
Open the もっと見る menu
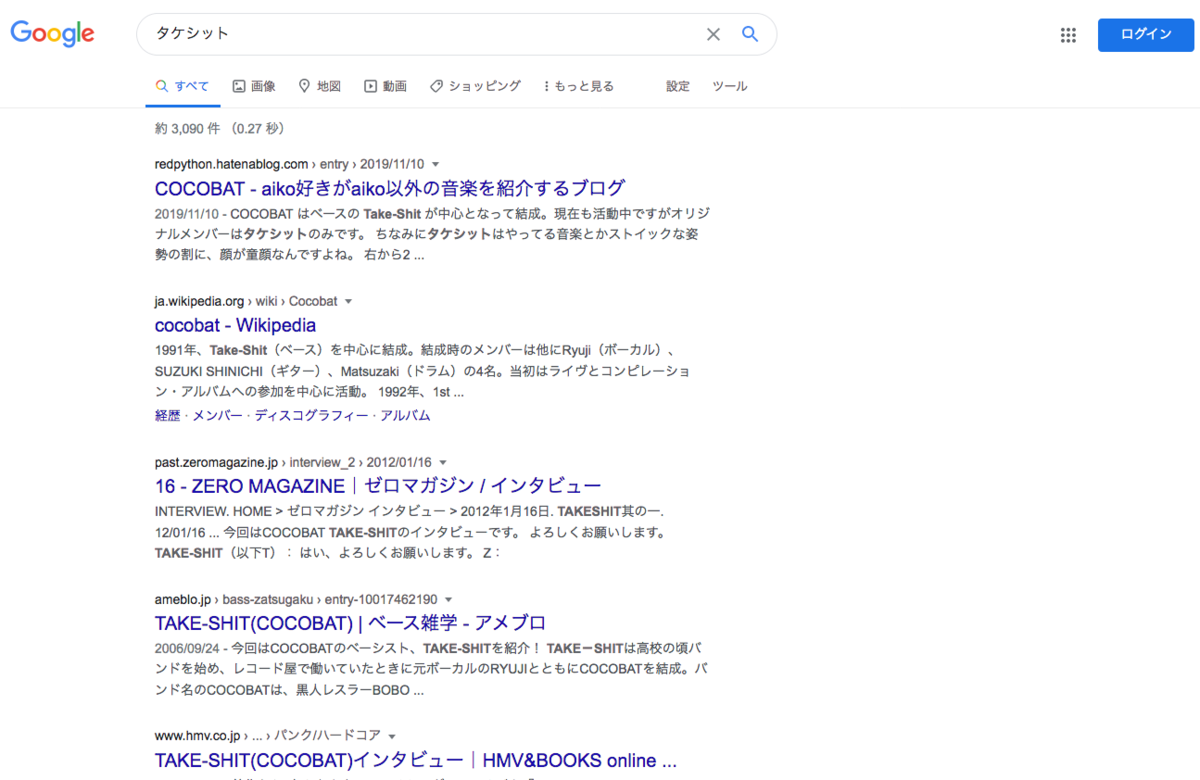578,86
